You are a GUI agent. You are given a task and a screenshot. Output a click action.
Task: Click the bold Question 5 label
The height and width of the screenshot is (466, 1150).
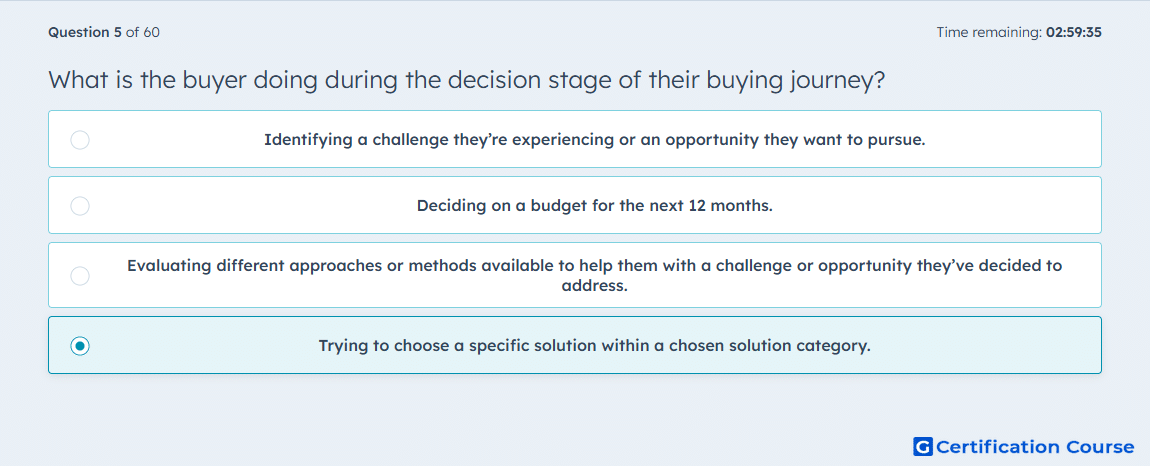pyautogui.click(x=85, y=32)
